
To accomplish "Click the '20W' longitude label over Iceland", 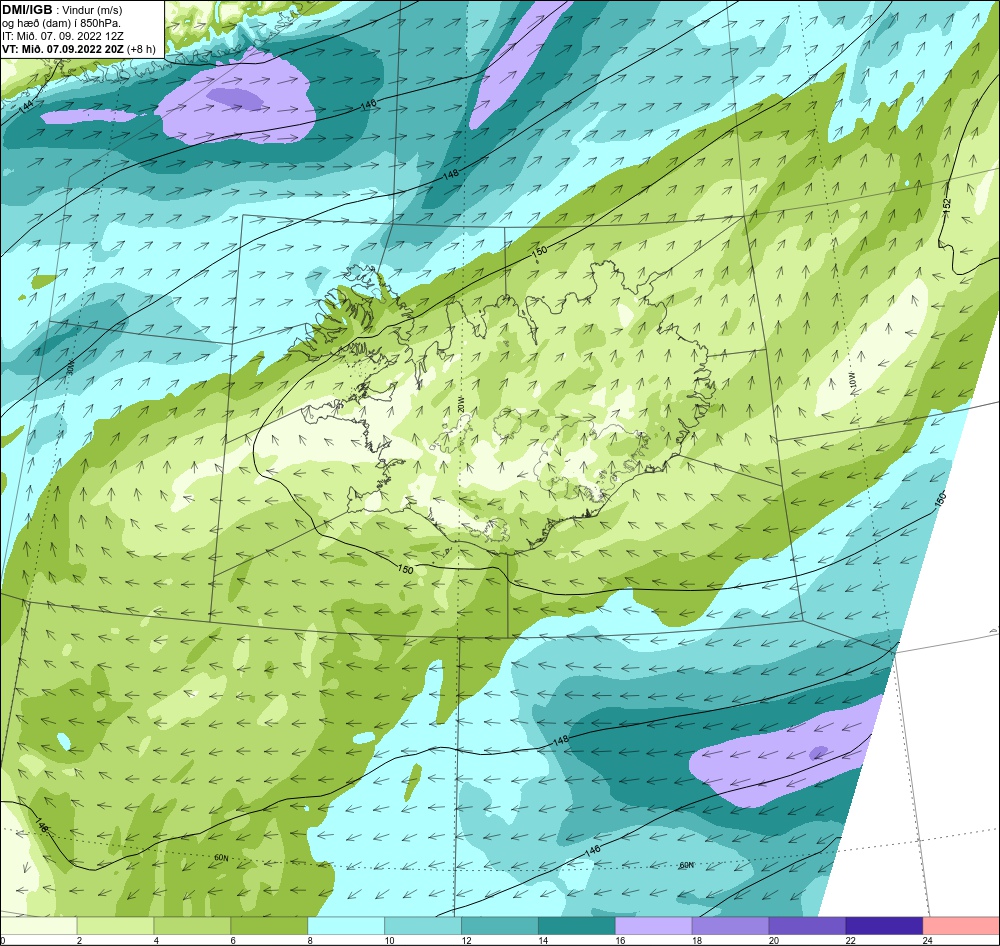I will pos(460,404).
